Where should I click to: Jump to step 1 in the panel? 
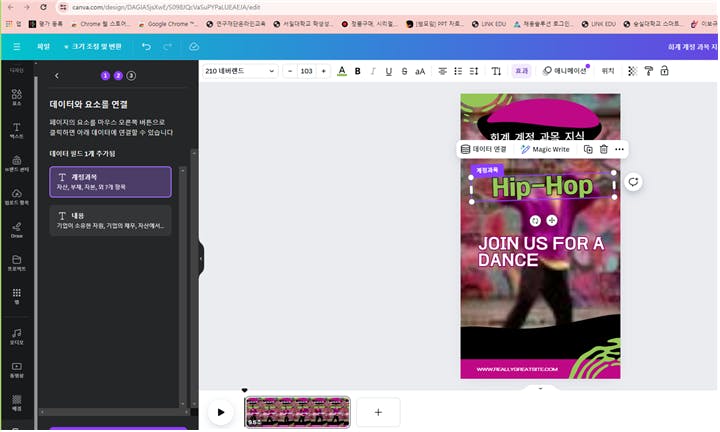click(x=105, y=76)
